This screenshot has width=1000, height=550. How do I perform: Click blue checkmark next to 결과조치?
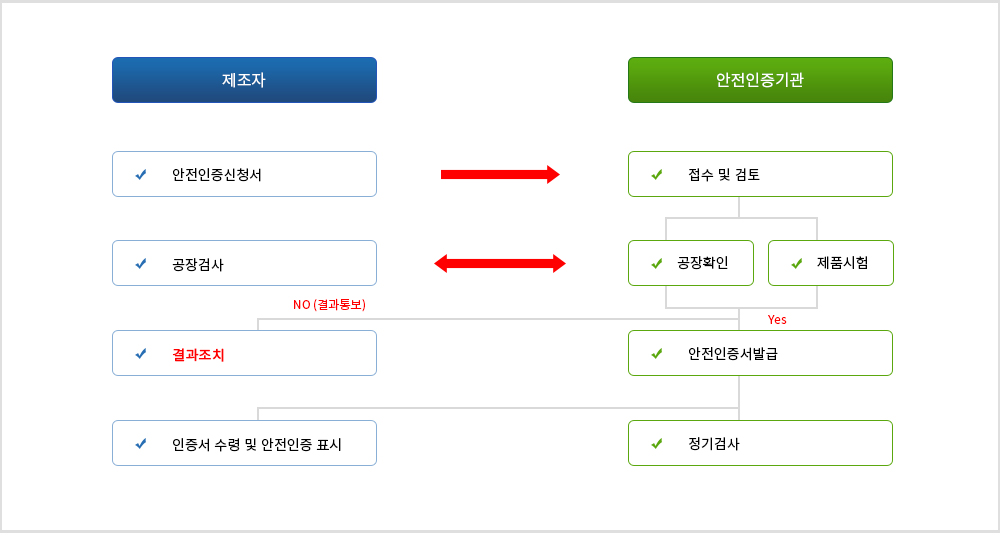coord(141,353)
